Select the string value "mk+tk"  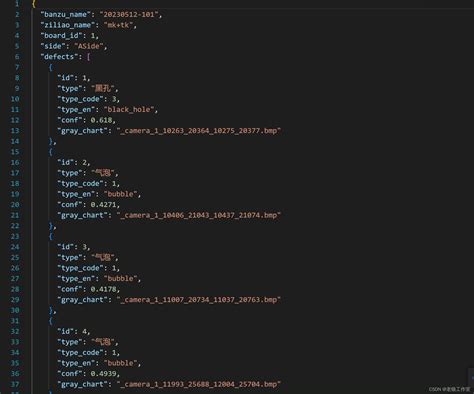pos(118,25)
